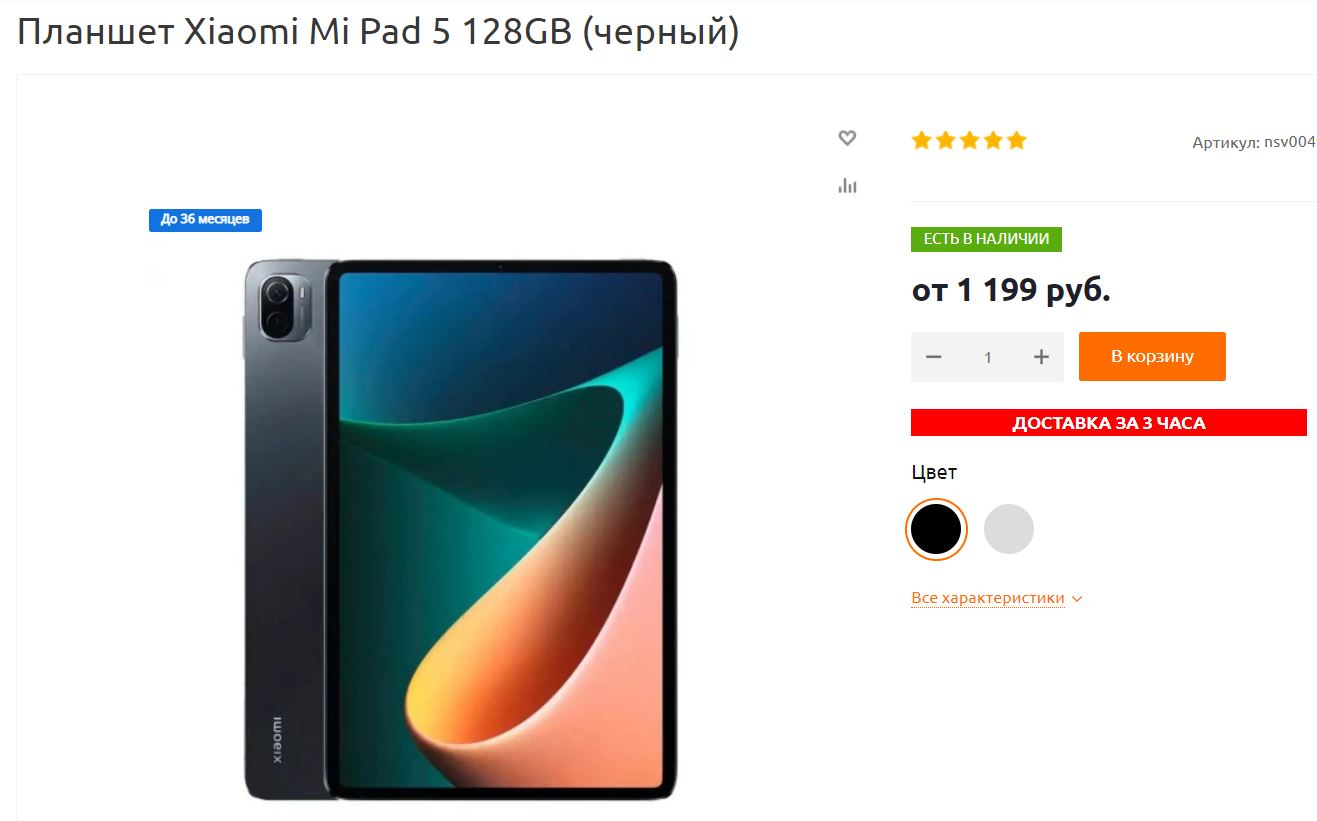The height and width of the screenshot is (821, 1317).
Task: Select the second rating star
Action: coord(945,141)
